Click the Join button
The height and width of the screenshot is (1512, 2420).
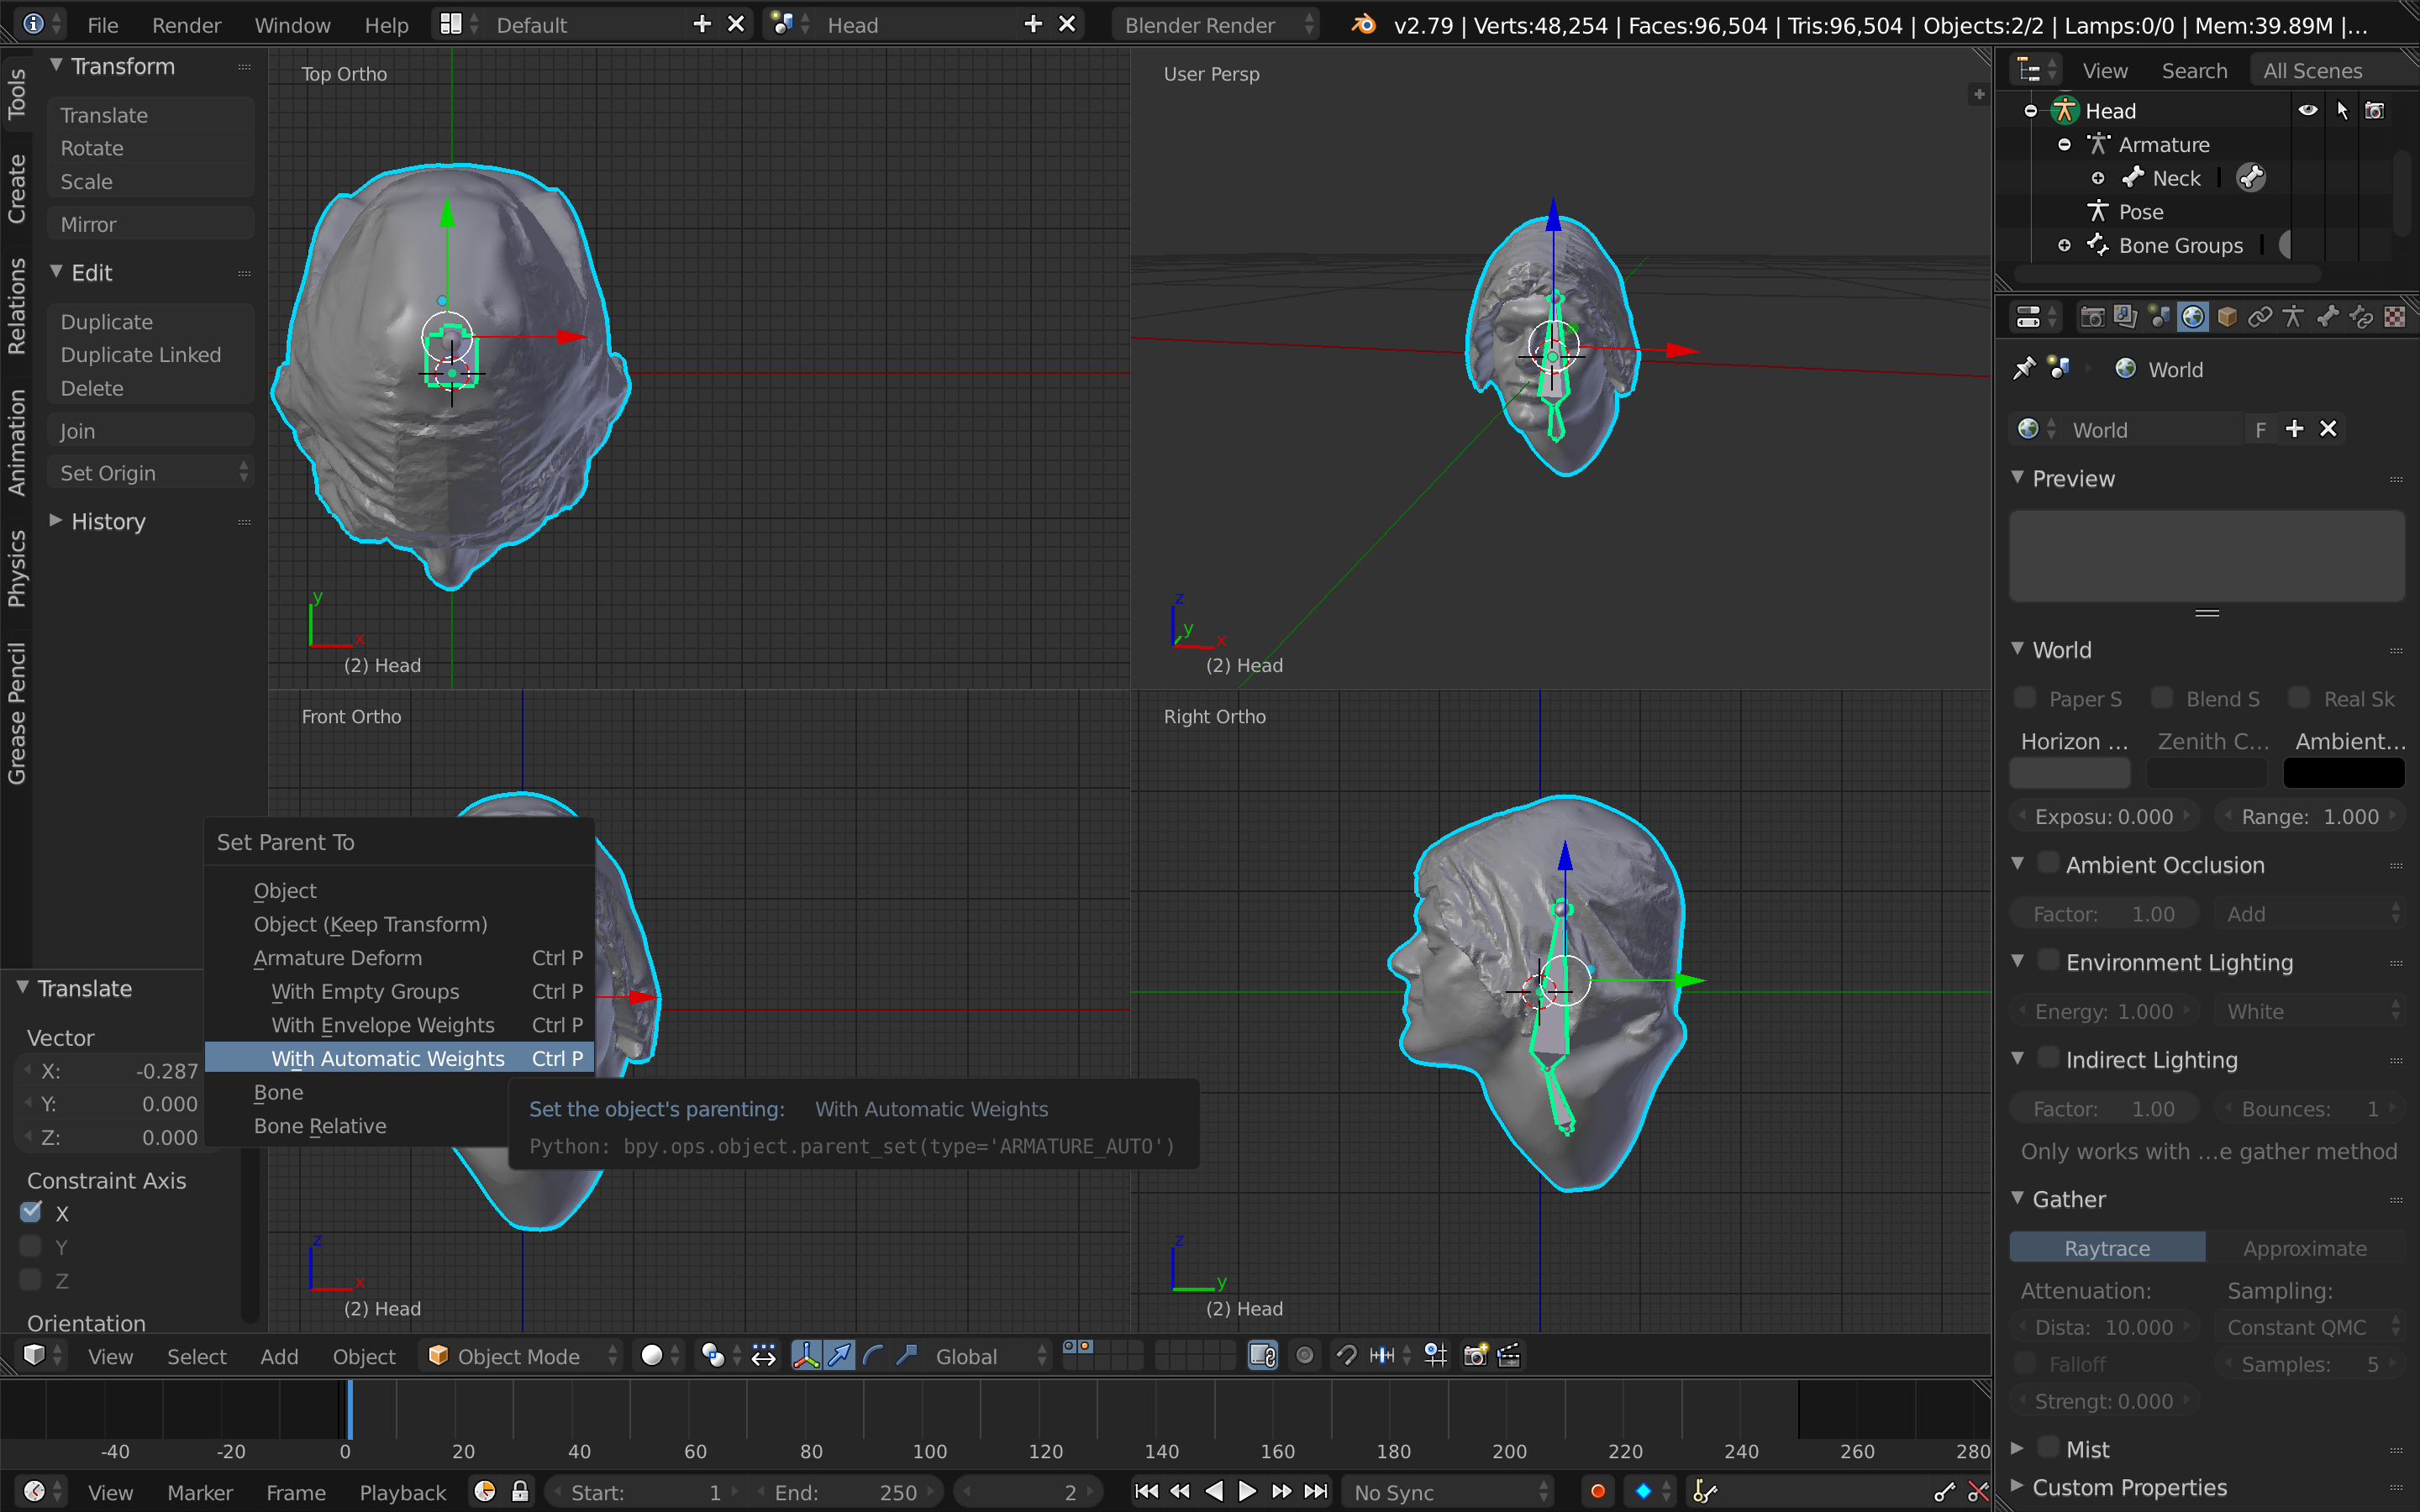click(151, 431)
